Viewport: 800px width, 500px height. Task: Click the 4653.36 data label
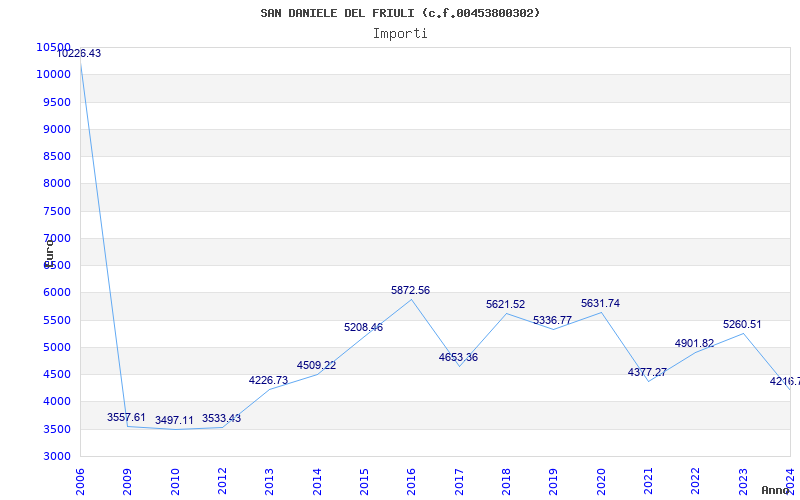tap(458, 357)
